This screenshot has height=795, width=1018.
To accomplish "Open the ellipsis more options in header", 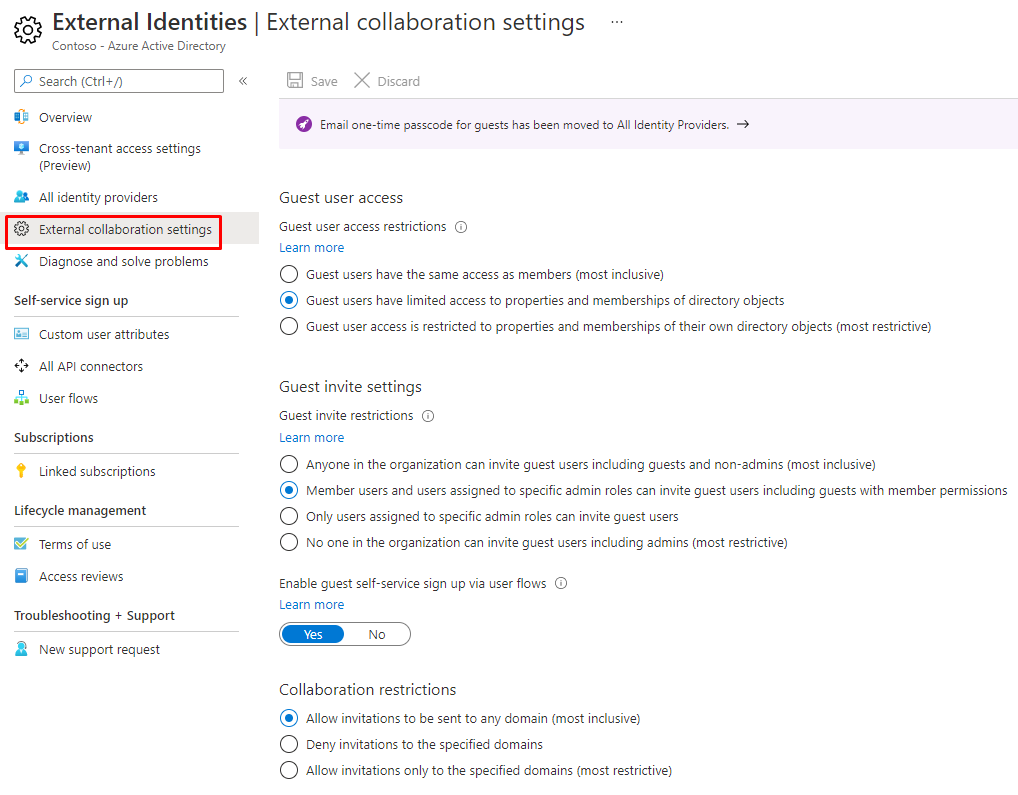I will tap(616, 22).
